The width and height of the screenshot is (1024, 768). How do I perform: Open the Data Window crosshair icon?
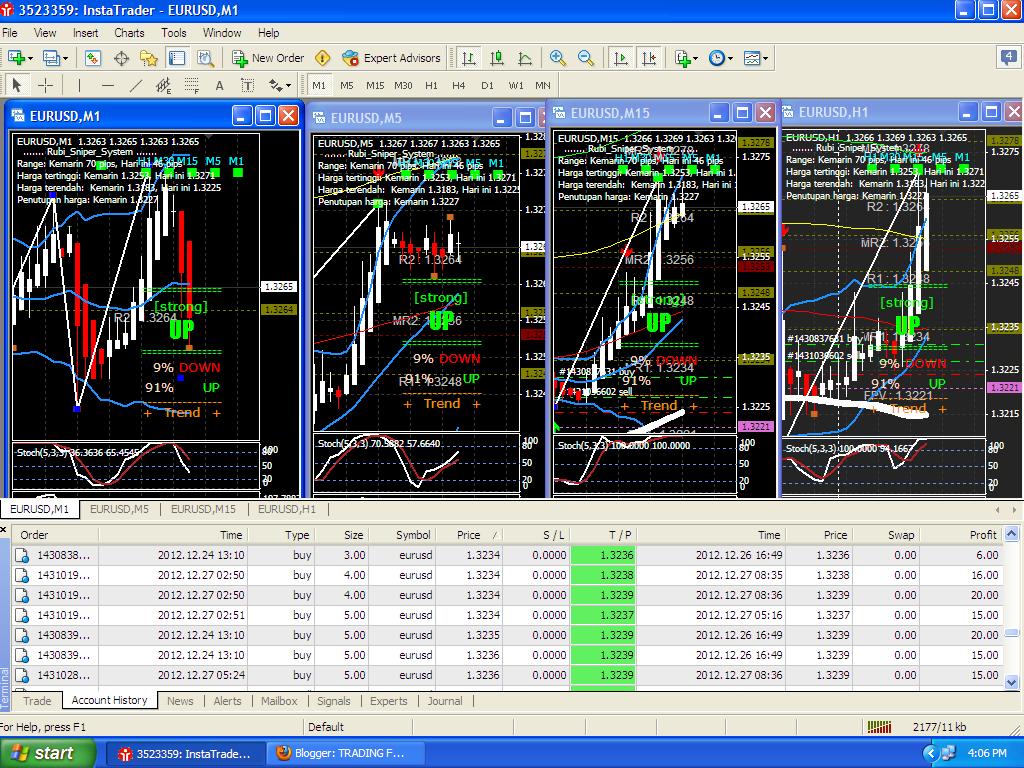pos(121,58)
